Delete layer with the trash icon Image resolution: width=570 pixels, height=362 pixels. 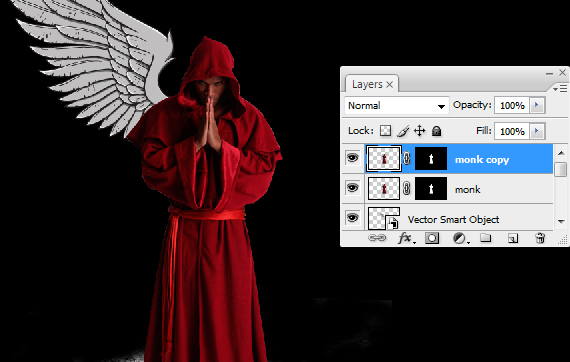tap(540, 238)
